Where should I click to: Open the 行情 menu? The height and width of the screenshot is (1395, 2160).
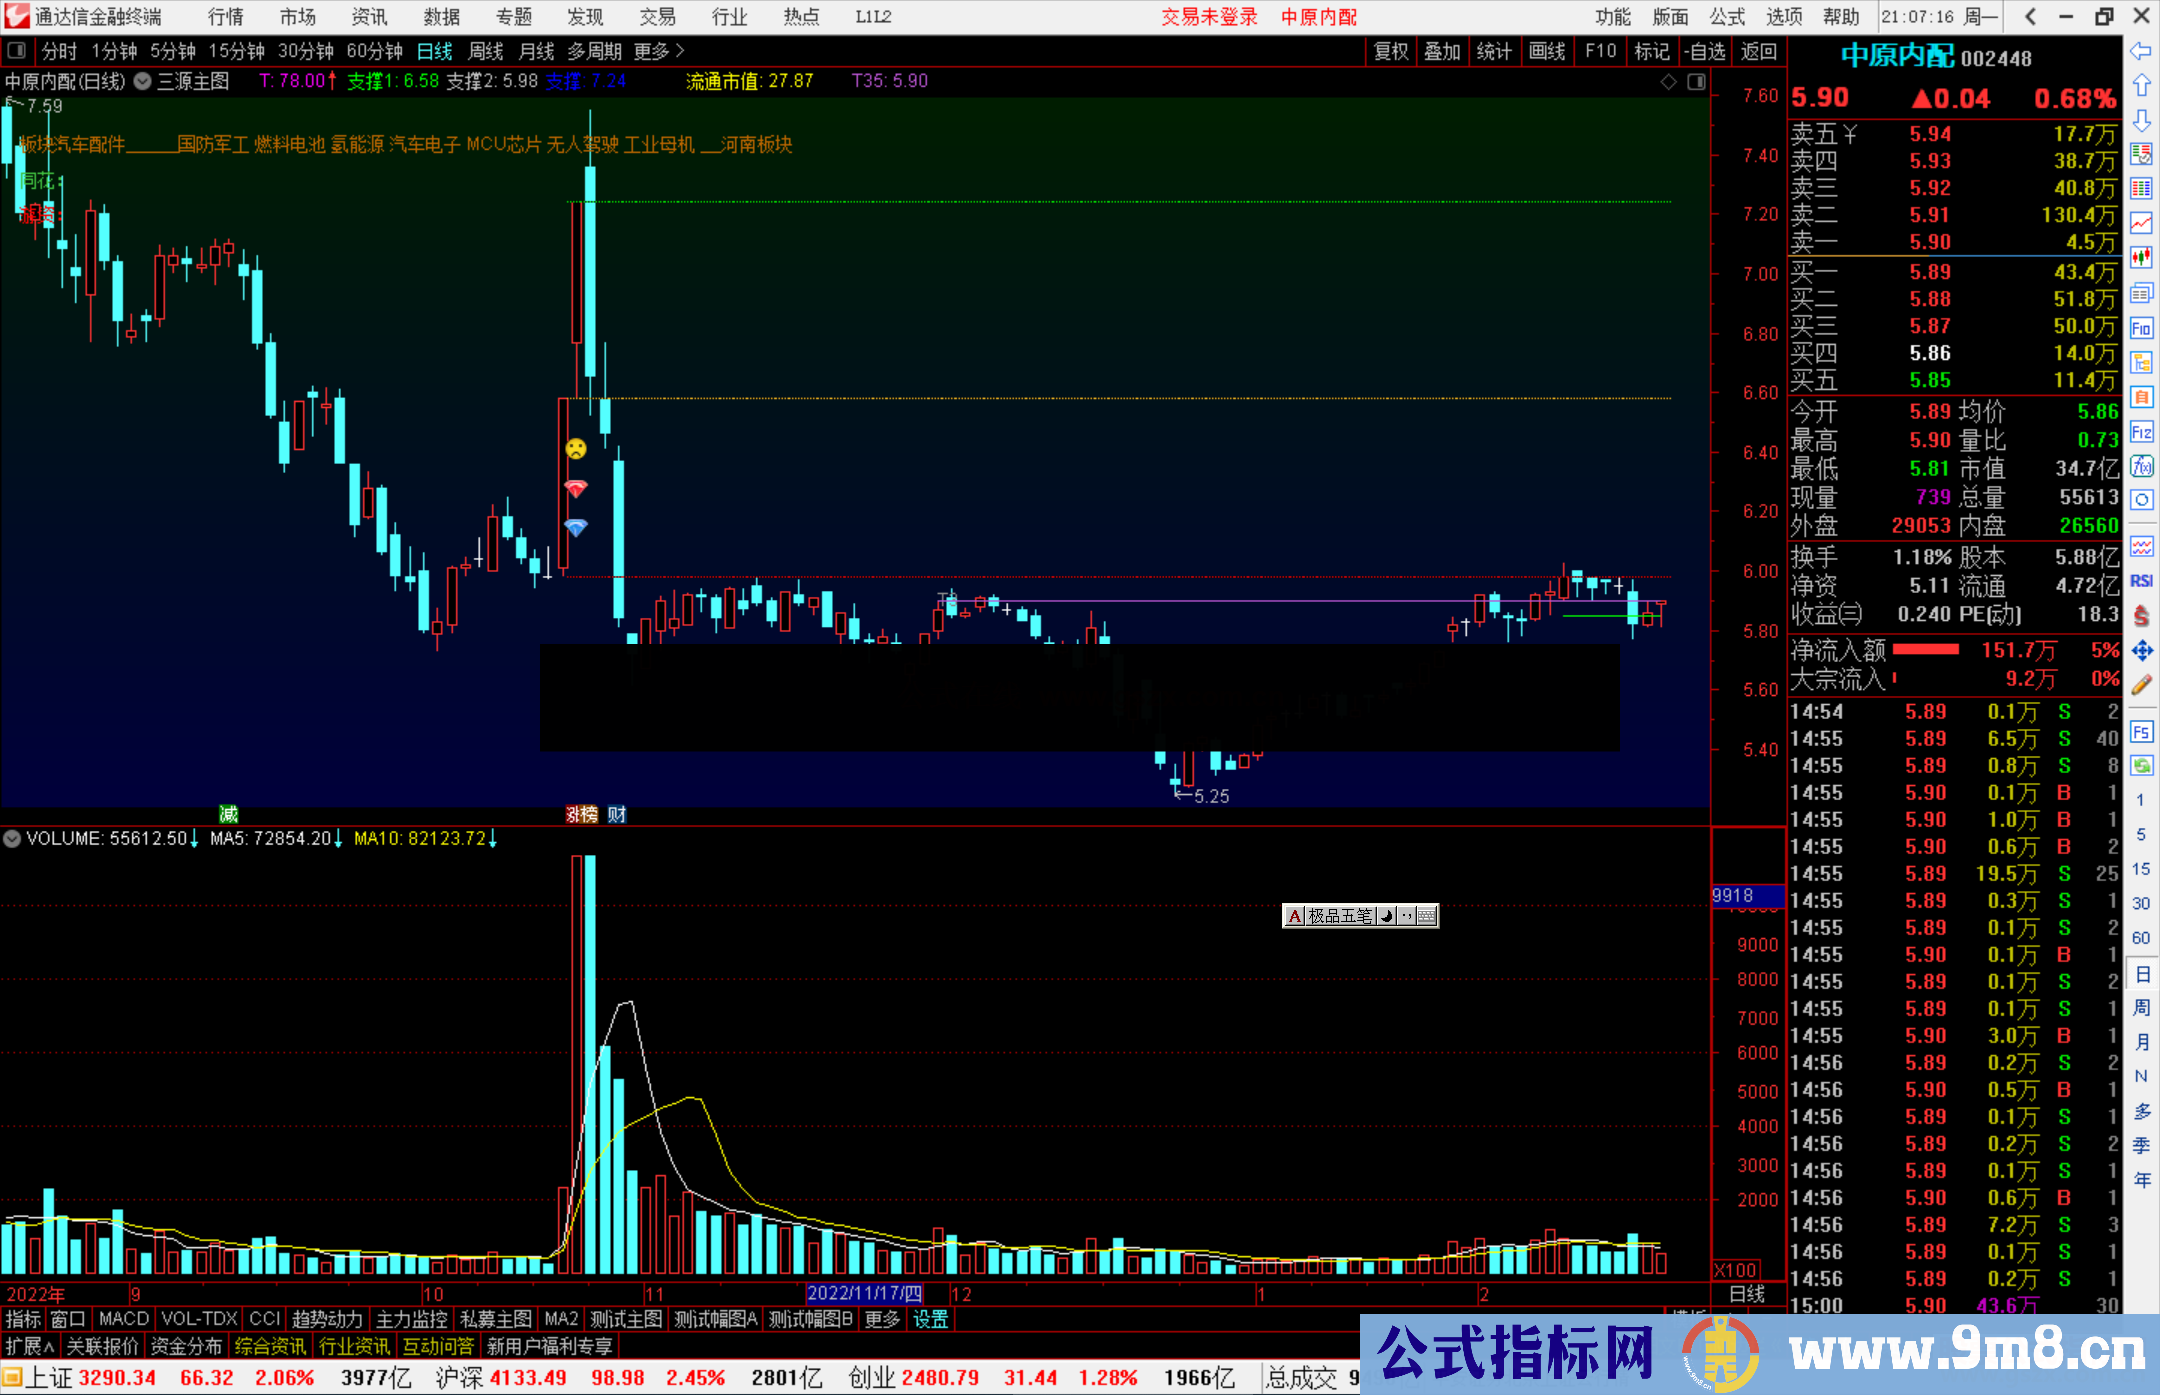[x=225, y=17]
